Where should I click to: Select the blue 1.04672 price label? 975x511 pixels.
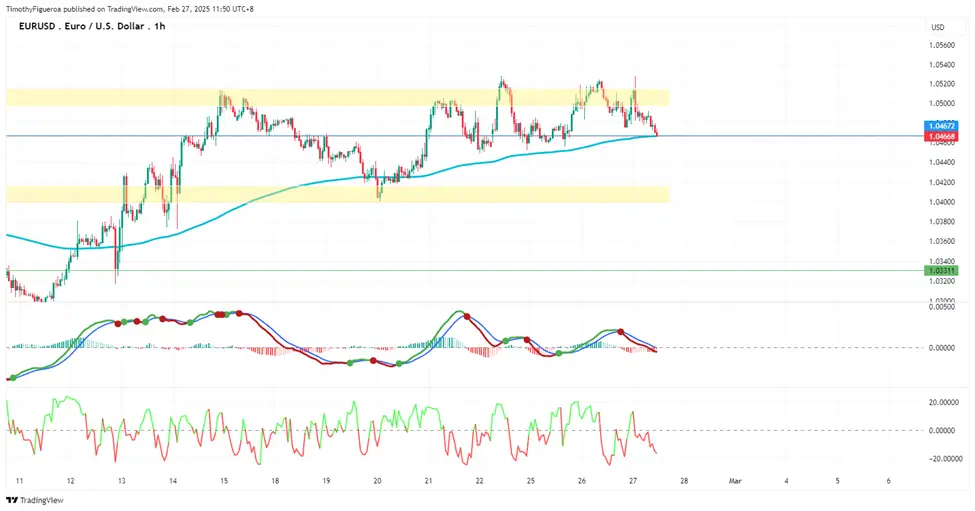tap(943, 126)
